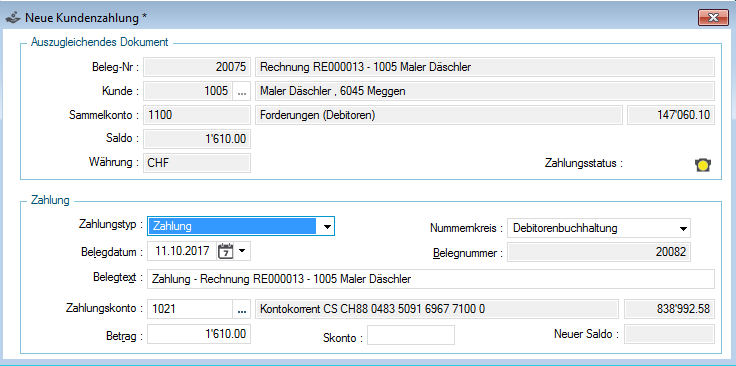This screenshot has height=366, width=736.
Task: Open the Zahlungskonto lookup ellipsis button
Action: coord(241,309)
